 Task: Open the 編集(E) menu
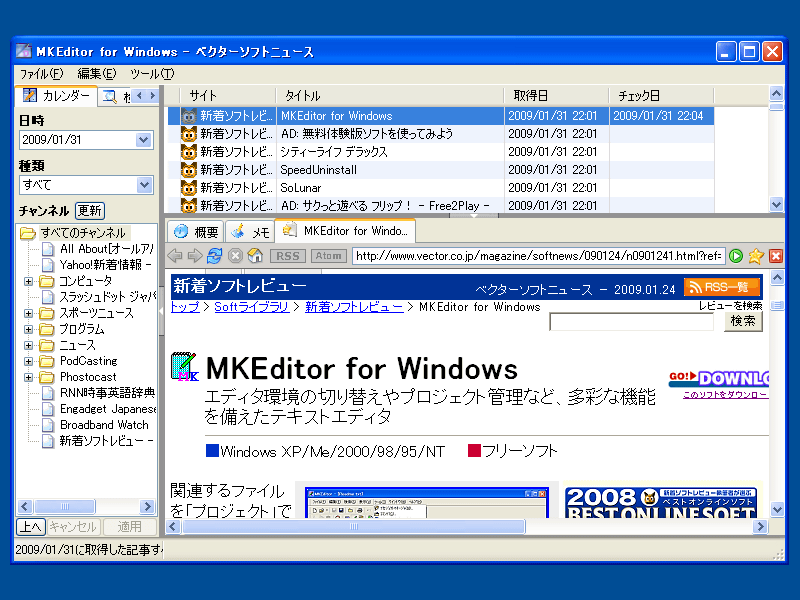pyautogui.click(x=97, y=74)
